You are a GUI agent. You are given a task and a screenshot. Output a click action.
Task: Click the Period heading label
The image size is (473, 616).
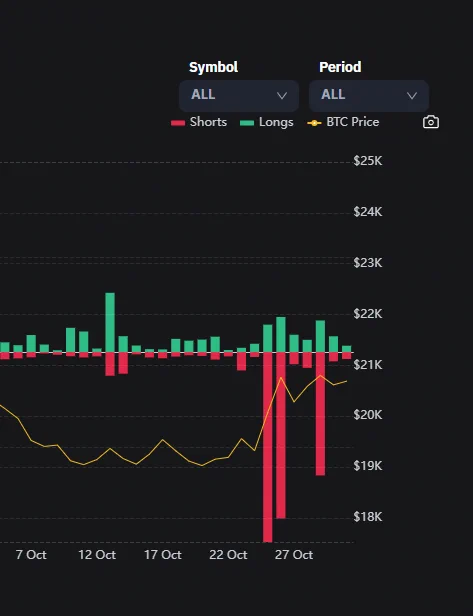click(x=340, y=67)
